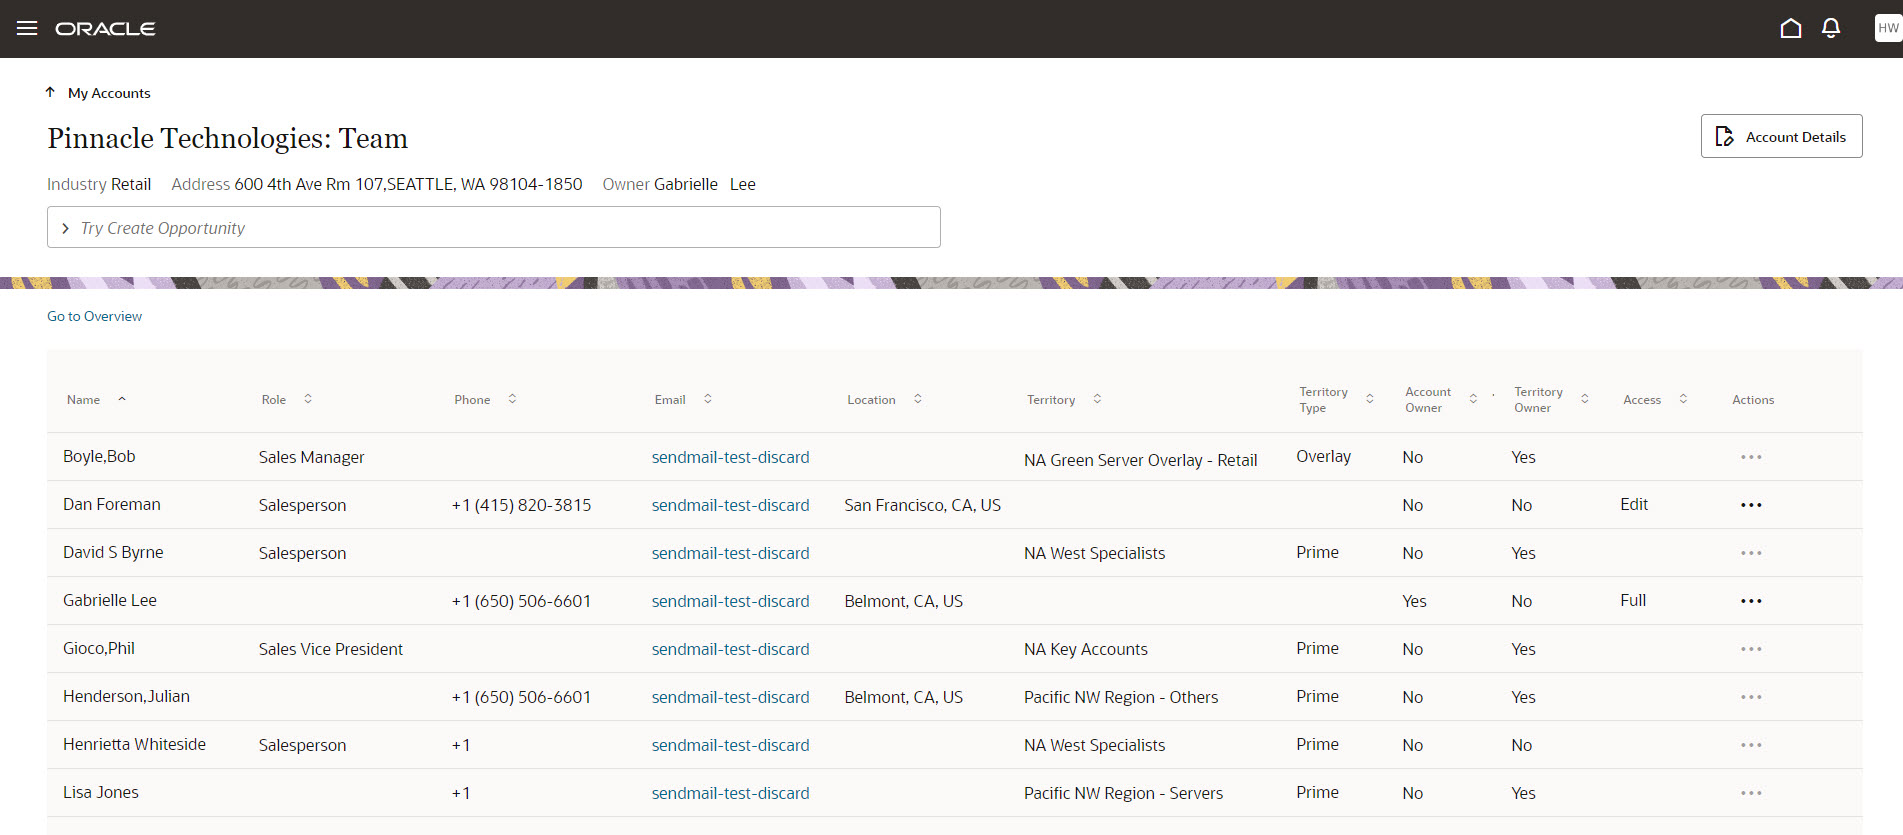The height and width of the screenshot is (835, 1903).
Task: Open actions menu for Boyle,Bob row
Action: pos(1751,457)
